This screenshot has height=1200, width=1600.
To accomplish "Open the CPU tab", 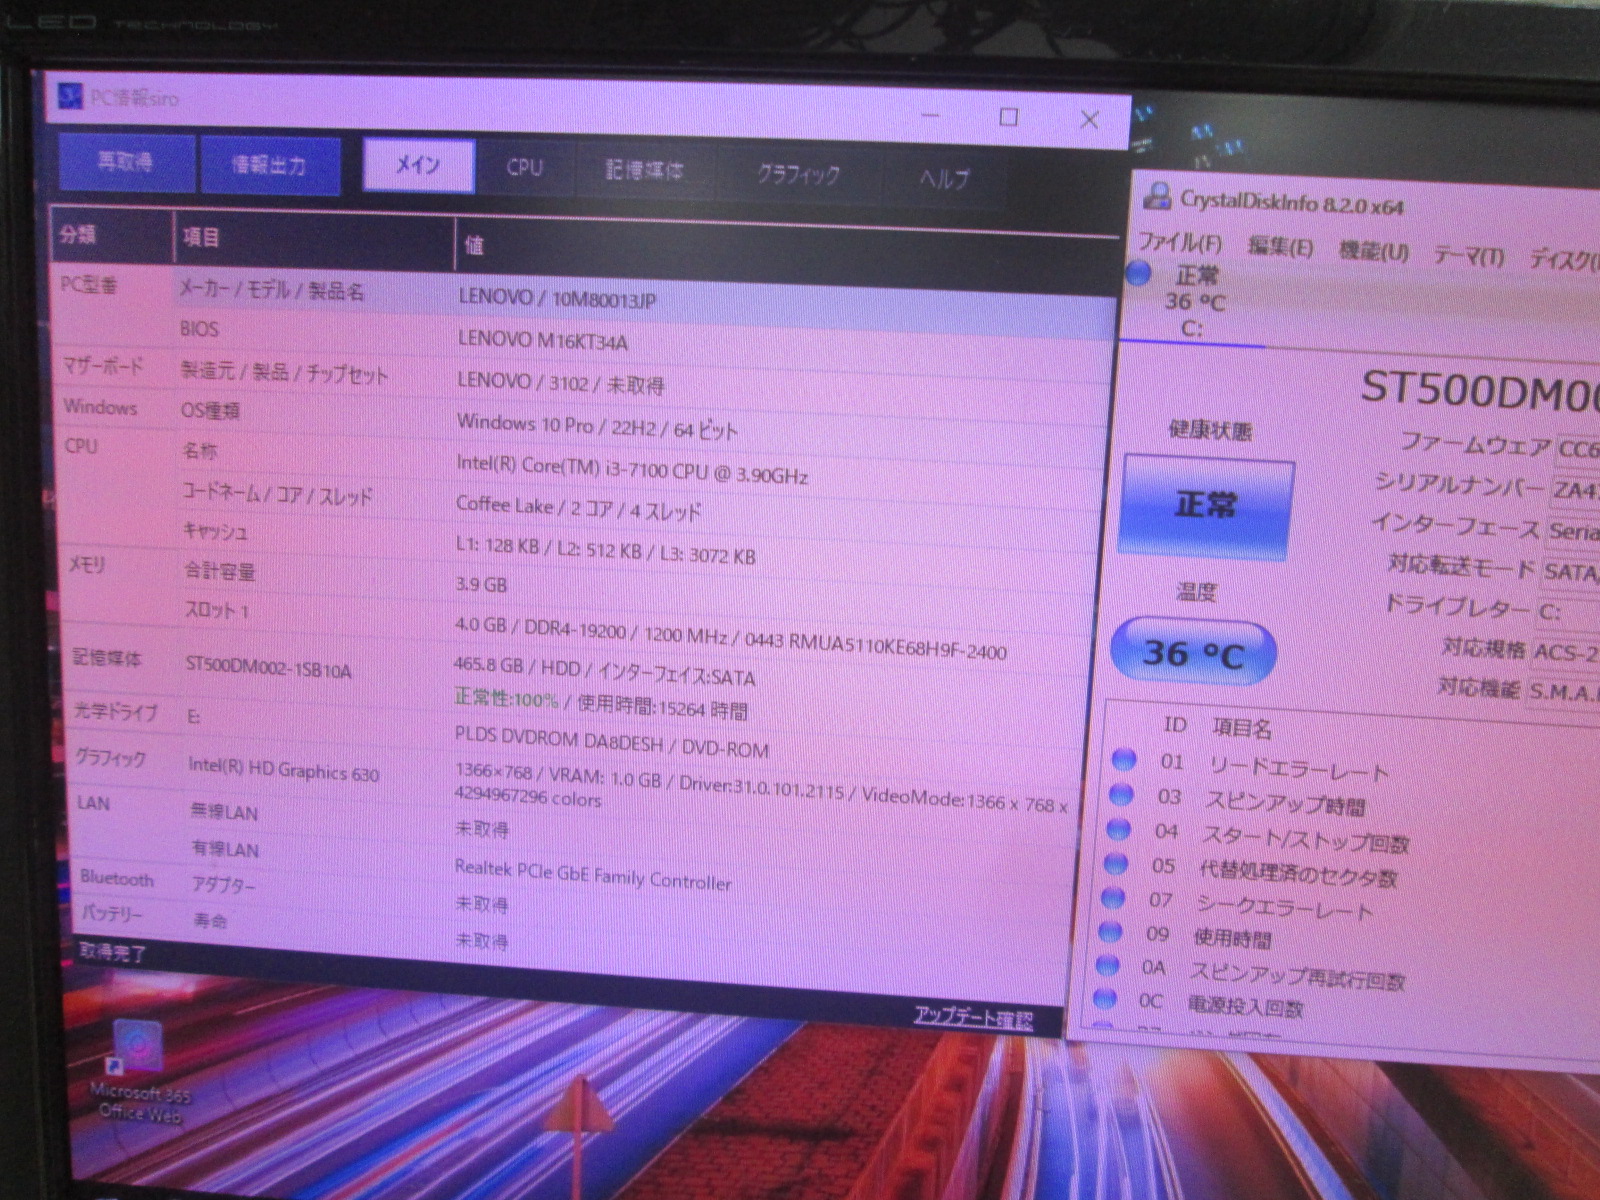I will pos(524,168).
